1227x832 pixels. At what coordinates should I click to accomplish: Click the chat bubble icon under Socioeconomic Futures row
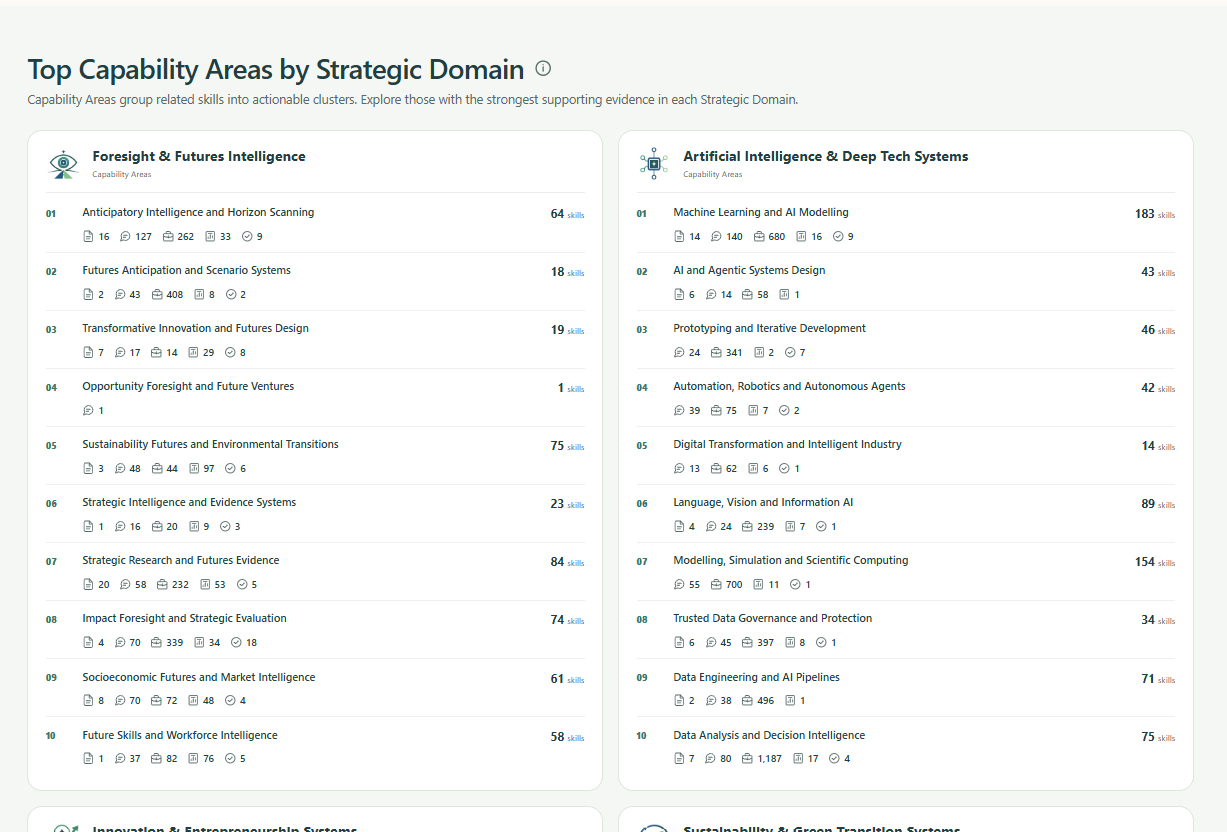pyautogui.click(x=120, y=701)
